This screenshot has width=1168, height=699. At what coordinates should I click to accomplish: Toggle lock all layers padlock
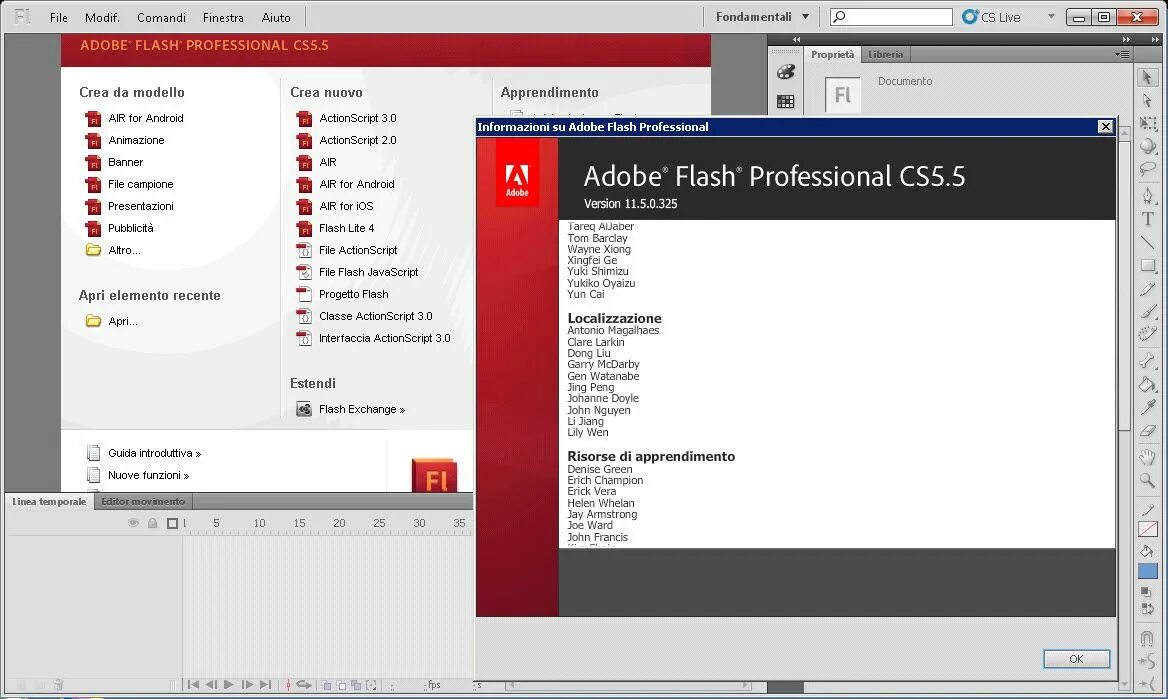[x=153, y=523]
